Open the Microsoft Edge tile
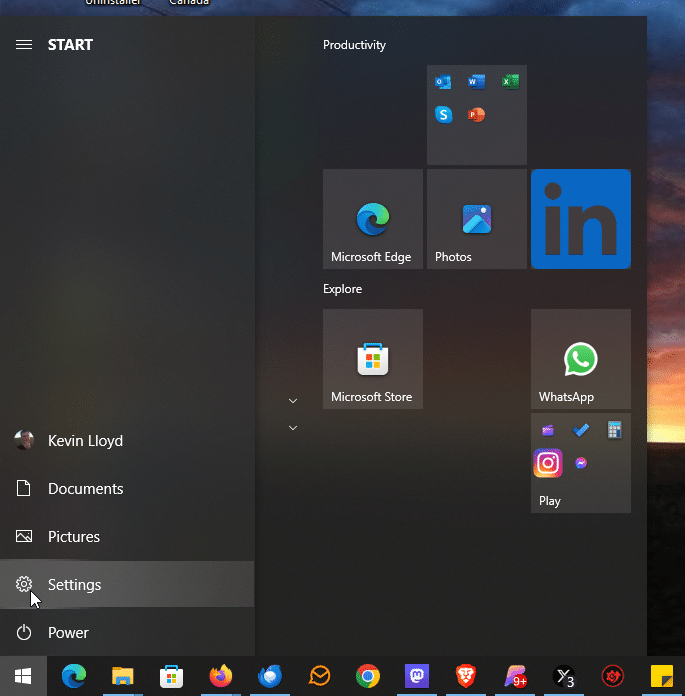 coord(373,219)
